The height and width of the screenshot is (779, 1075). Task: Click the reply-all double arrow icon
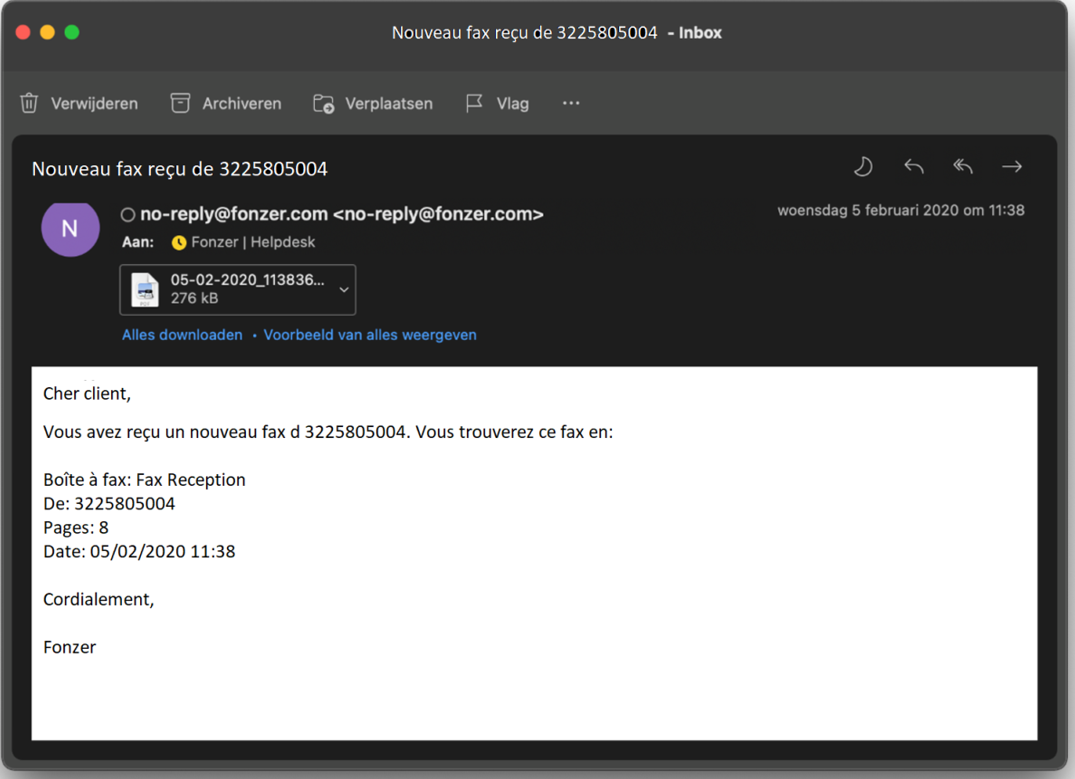(963, 167)
